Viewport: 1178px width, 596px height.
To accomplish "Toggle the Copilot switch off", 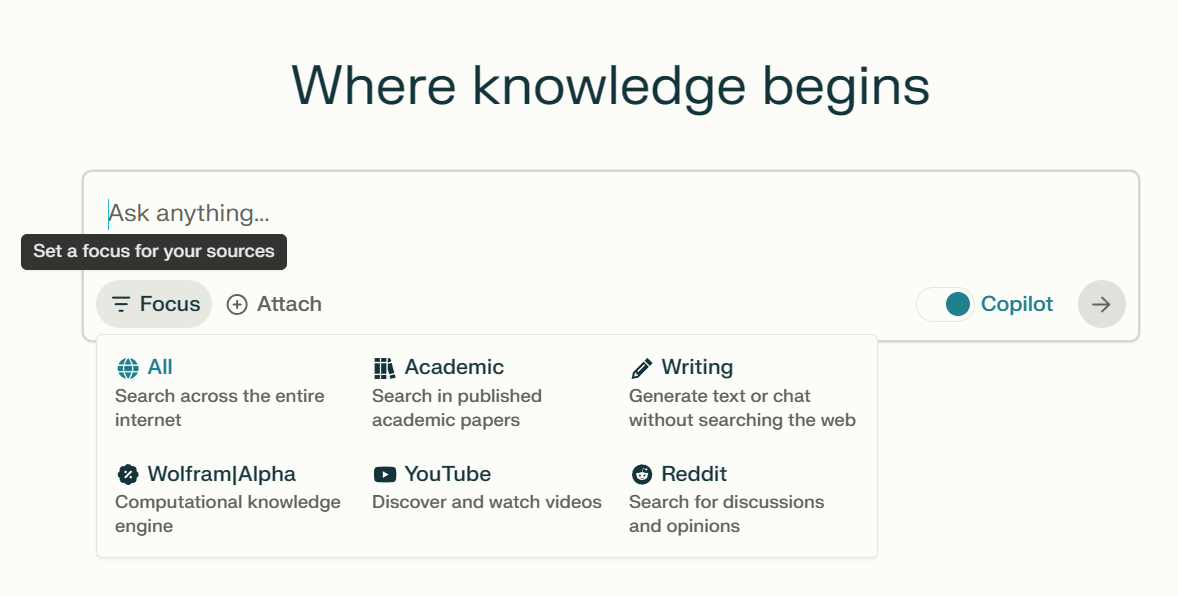I will pos(945,304).
